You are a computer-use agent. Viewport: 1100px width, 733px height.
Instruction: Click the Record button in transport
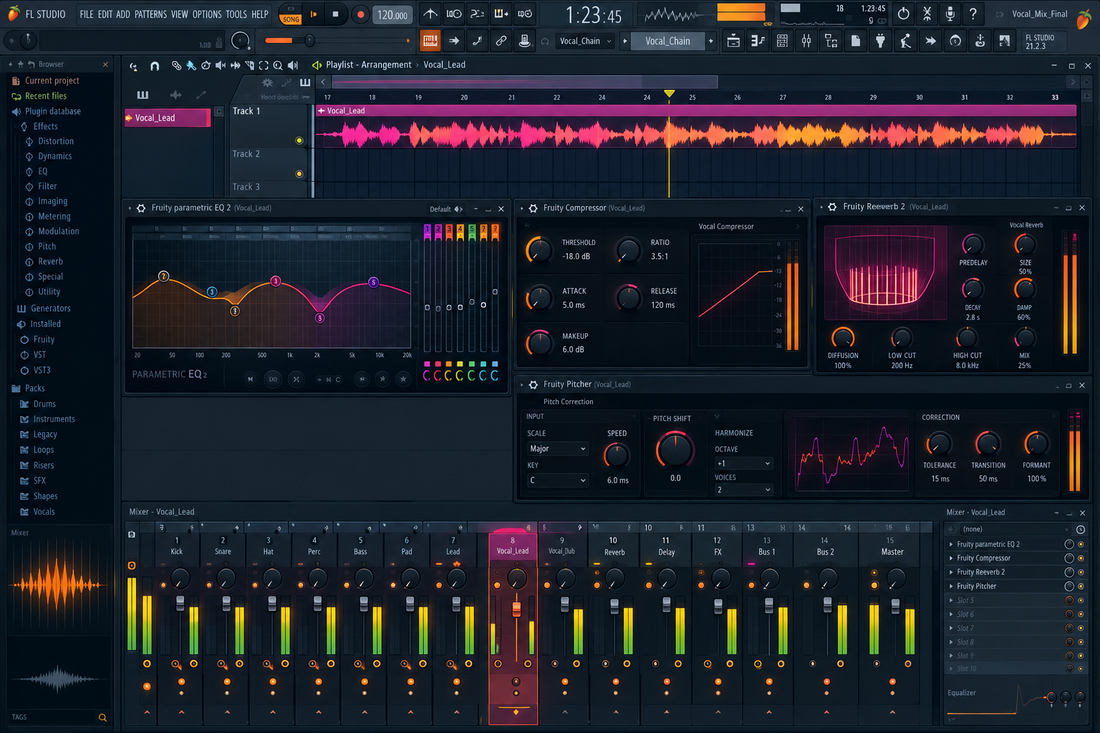360,14
